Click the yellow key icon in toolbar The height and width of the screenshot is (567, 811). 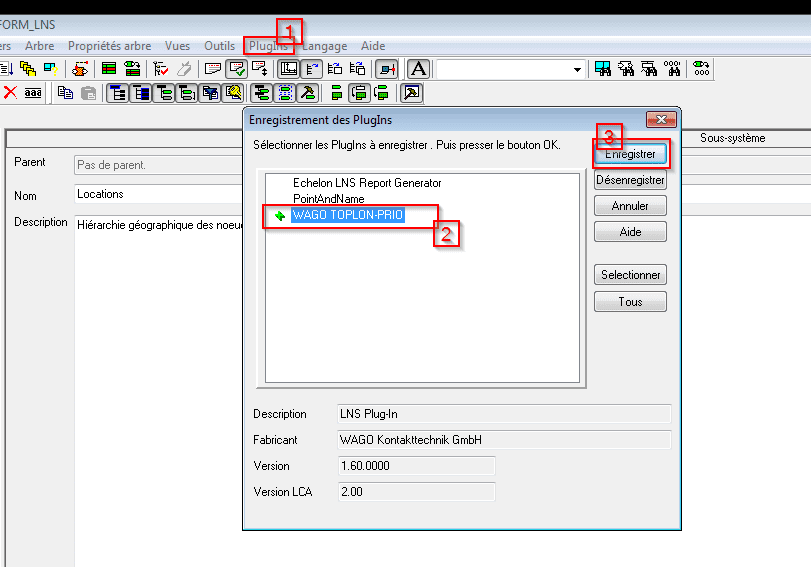pos(234,93)
